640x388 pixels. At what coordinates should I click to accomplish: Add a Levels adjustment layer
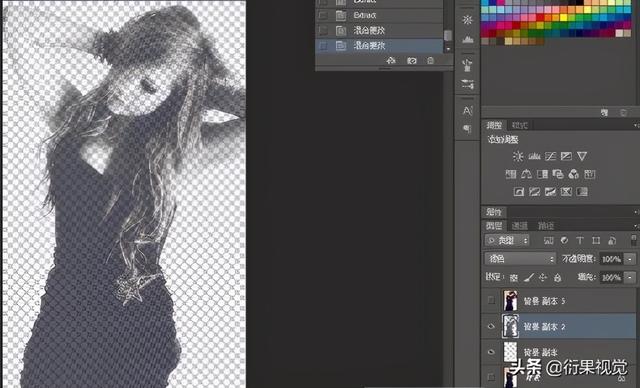pos(534,156)
